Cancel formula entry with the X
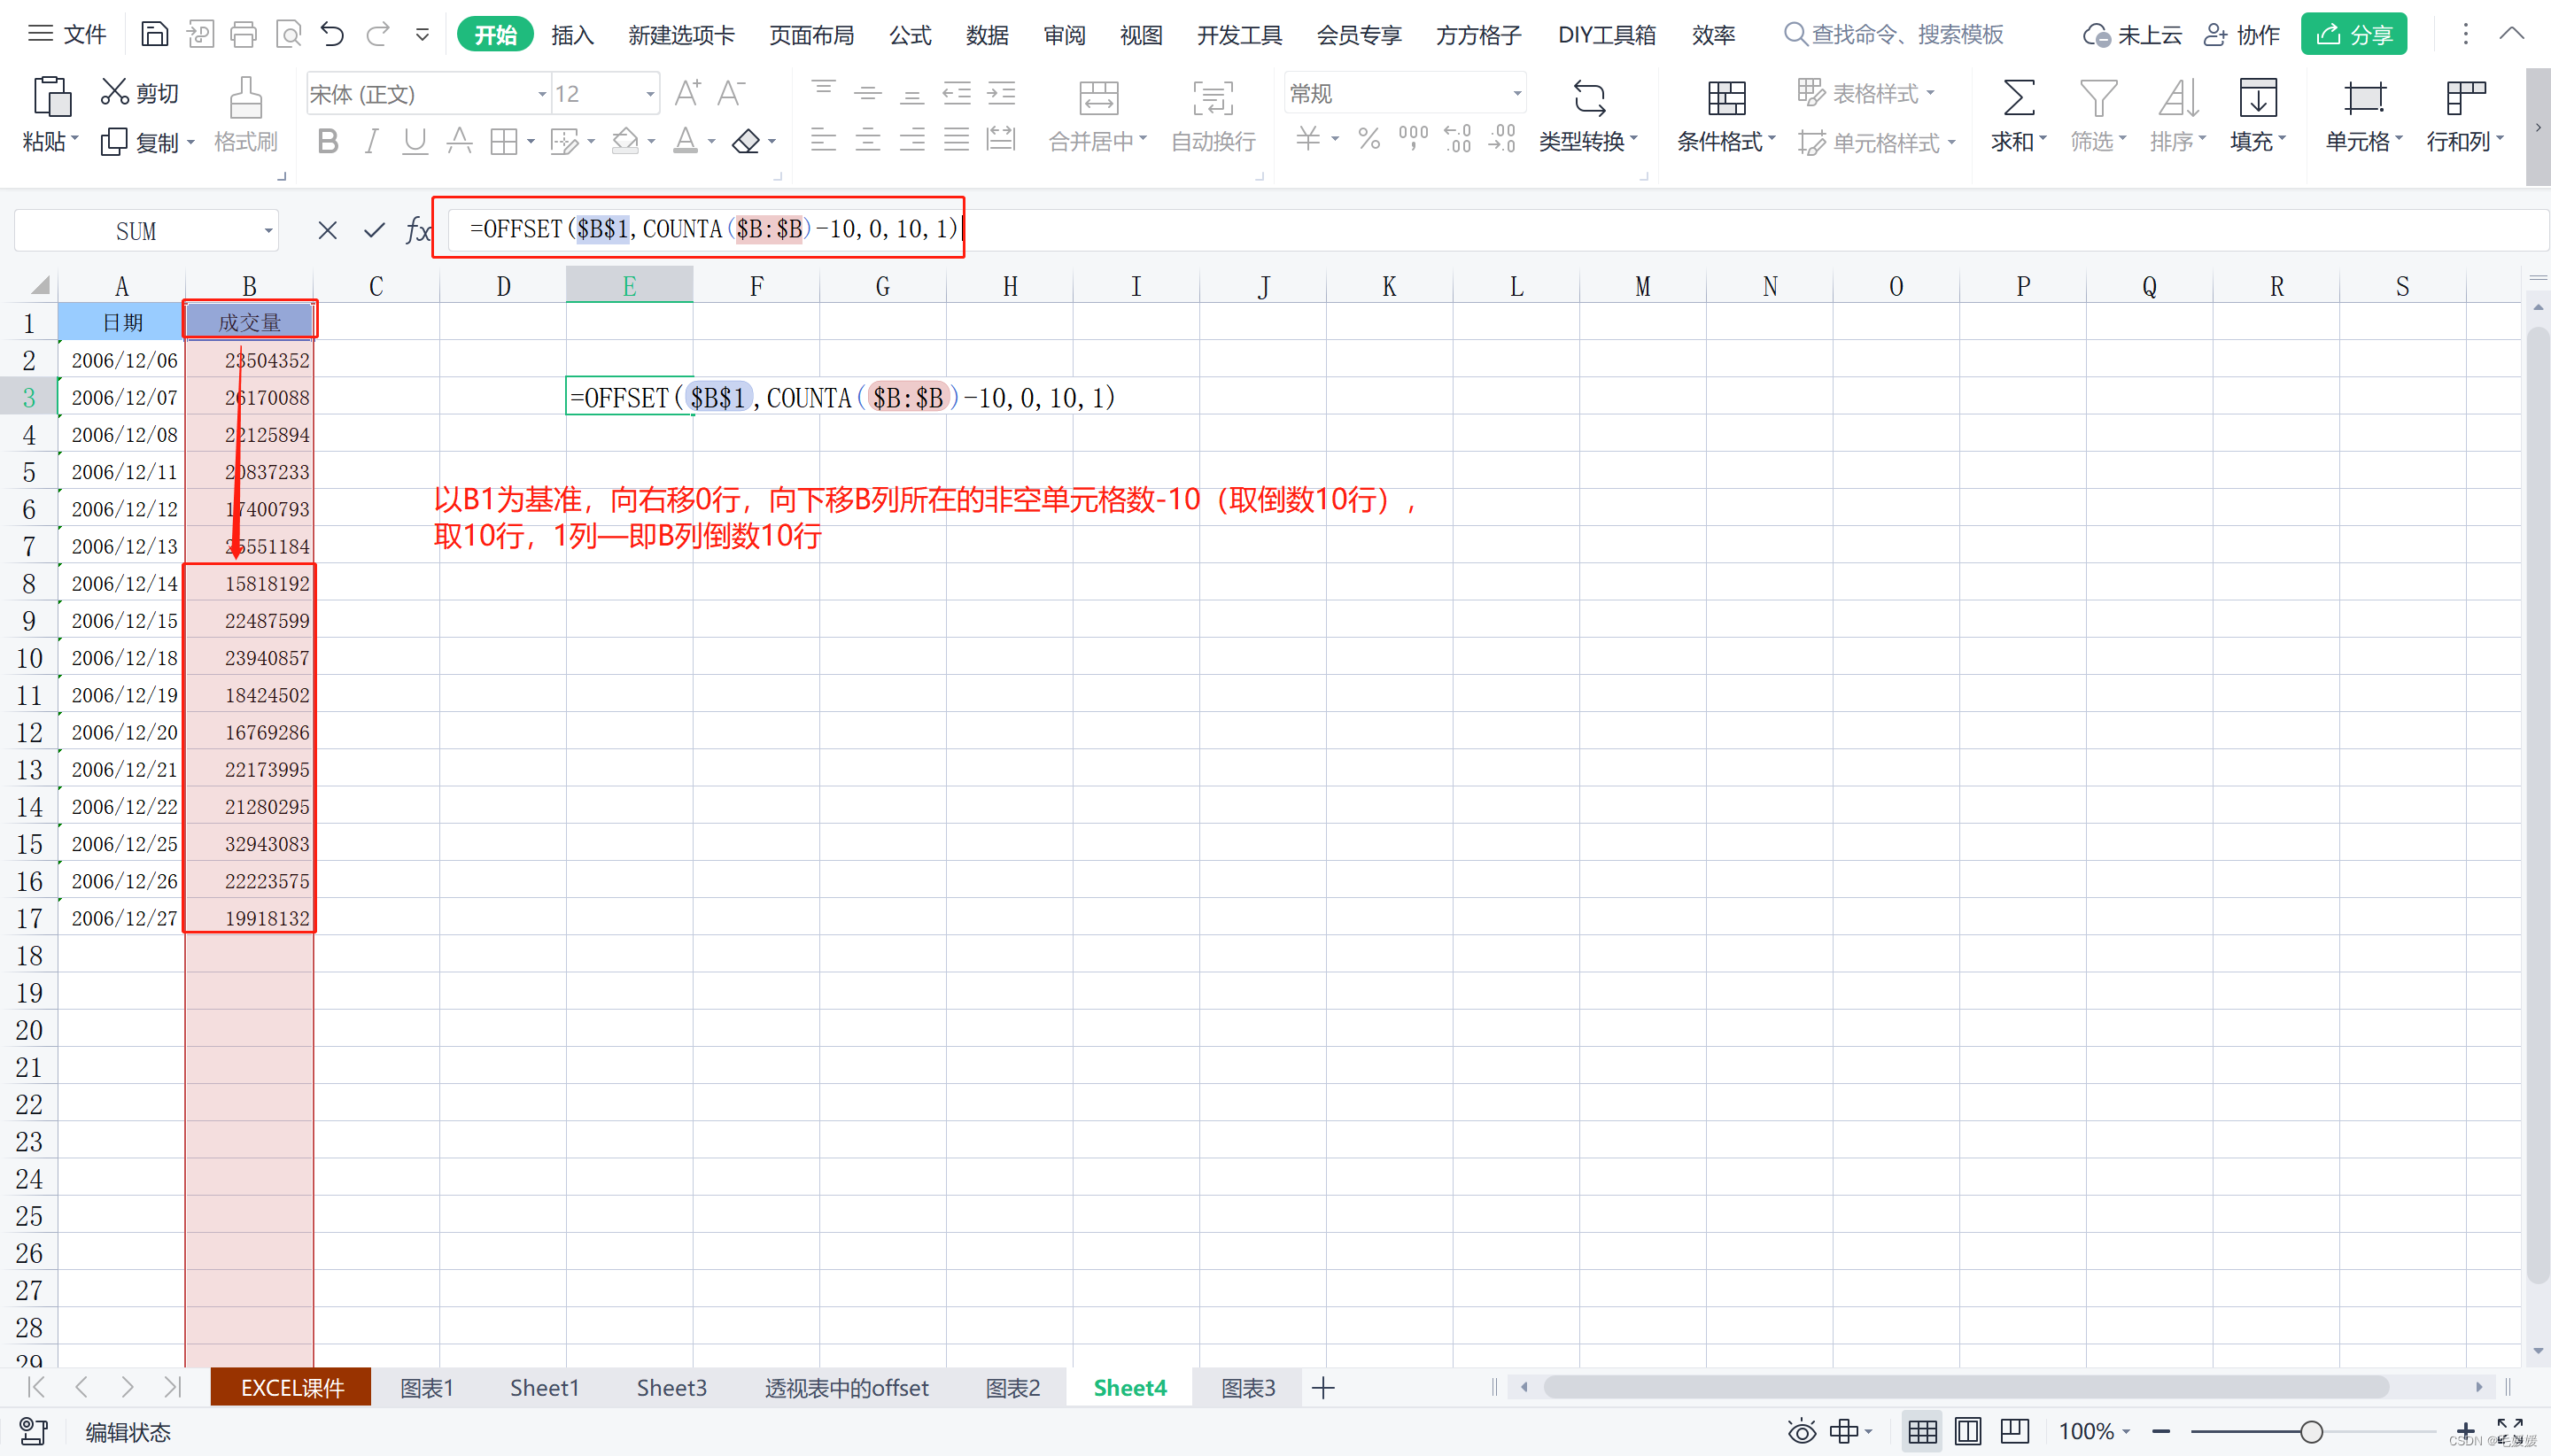The height and width of the screenshot is (1456, 2551). coord(327,231)
